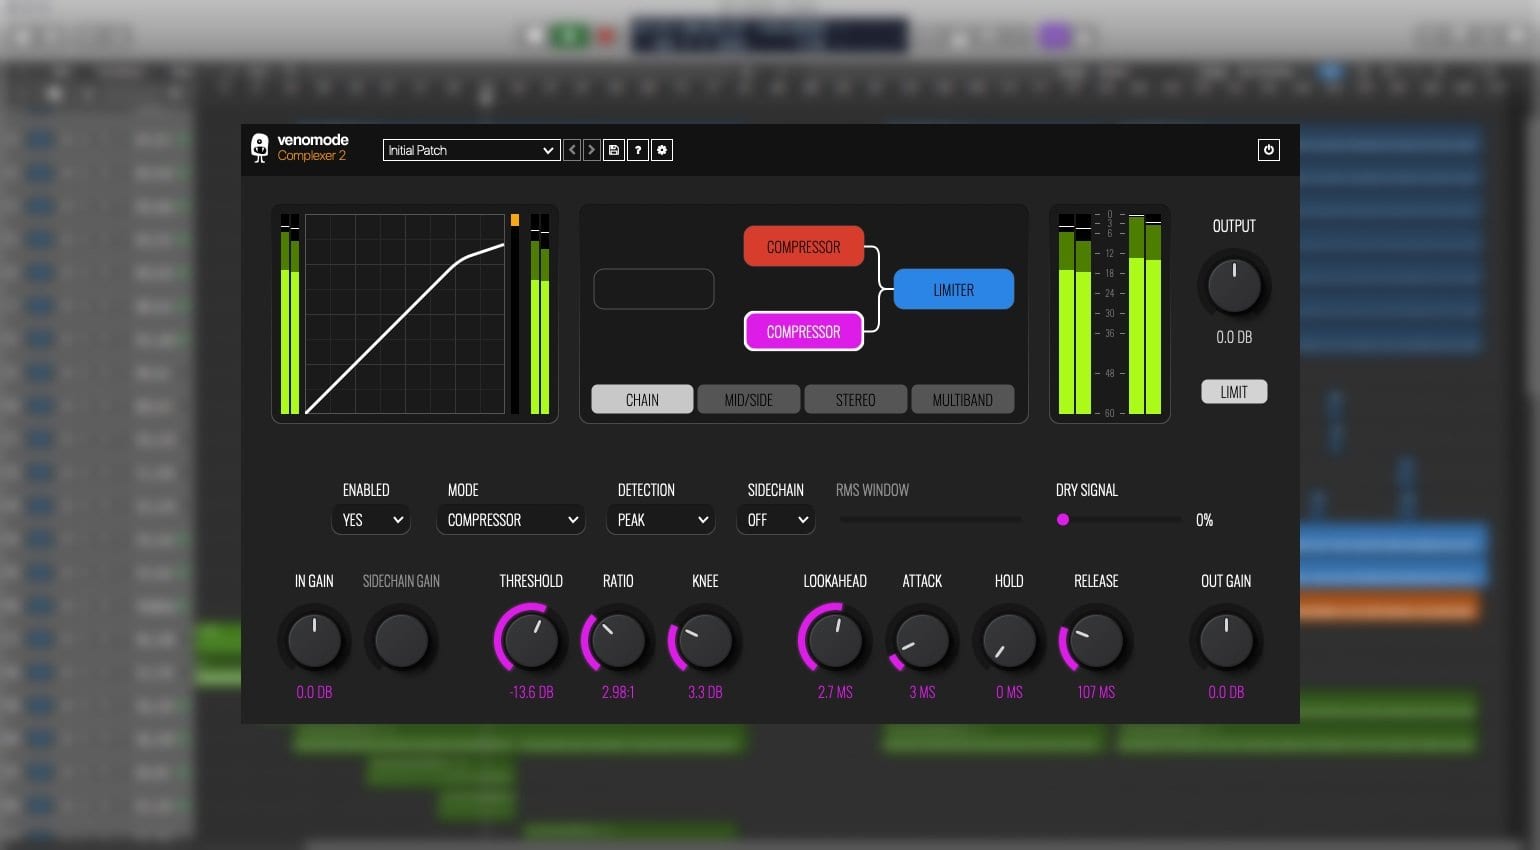
Task: Open the DETECTION dropdown set to Peak
Action: pyautogui.click(x=660, y=519)
